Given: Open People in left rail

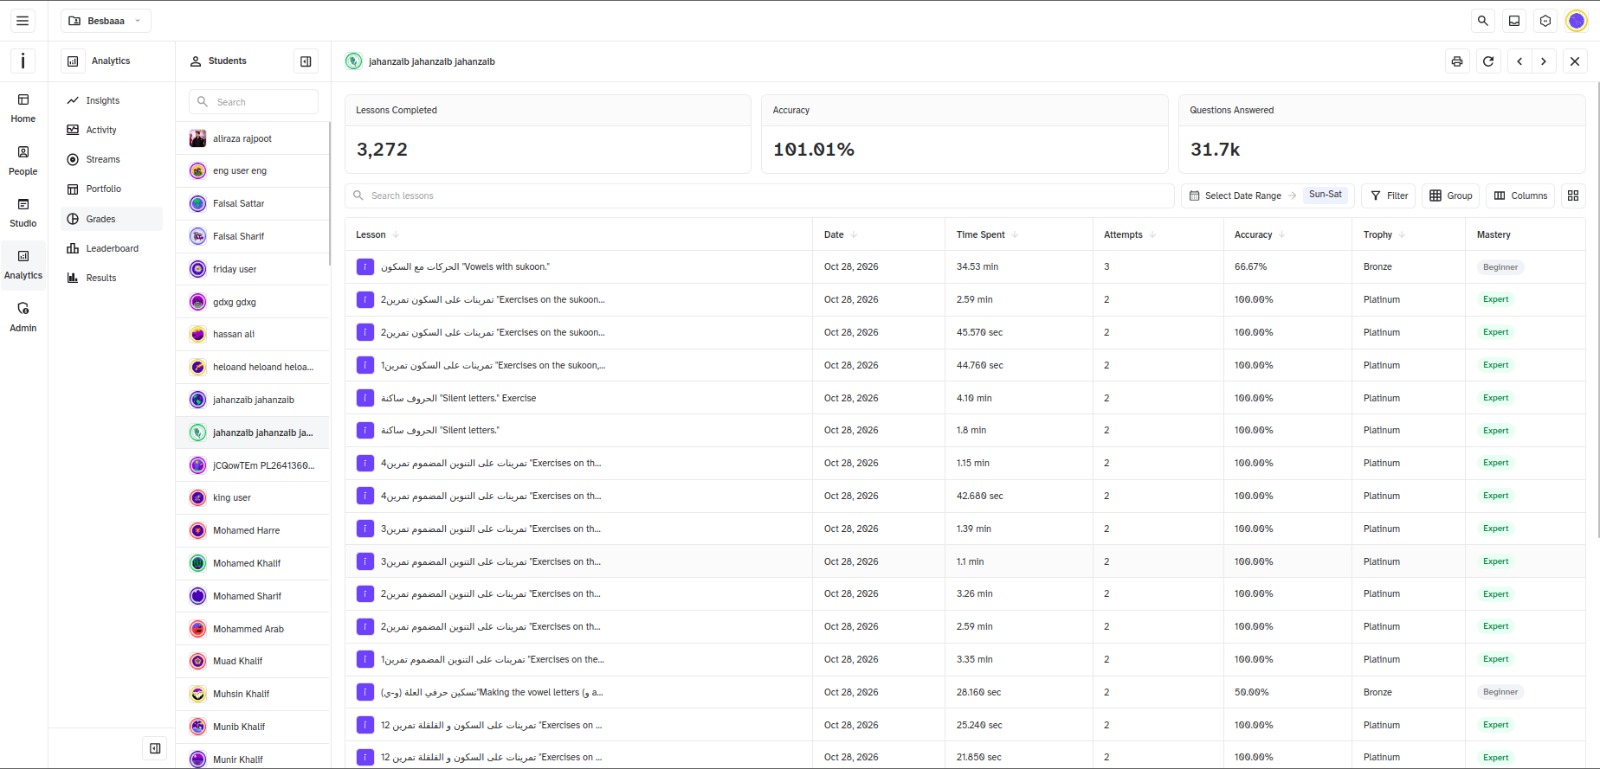Looking at the screenshot, I should click(x=23, y=161).
